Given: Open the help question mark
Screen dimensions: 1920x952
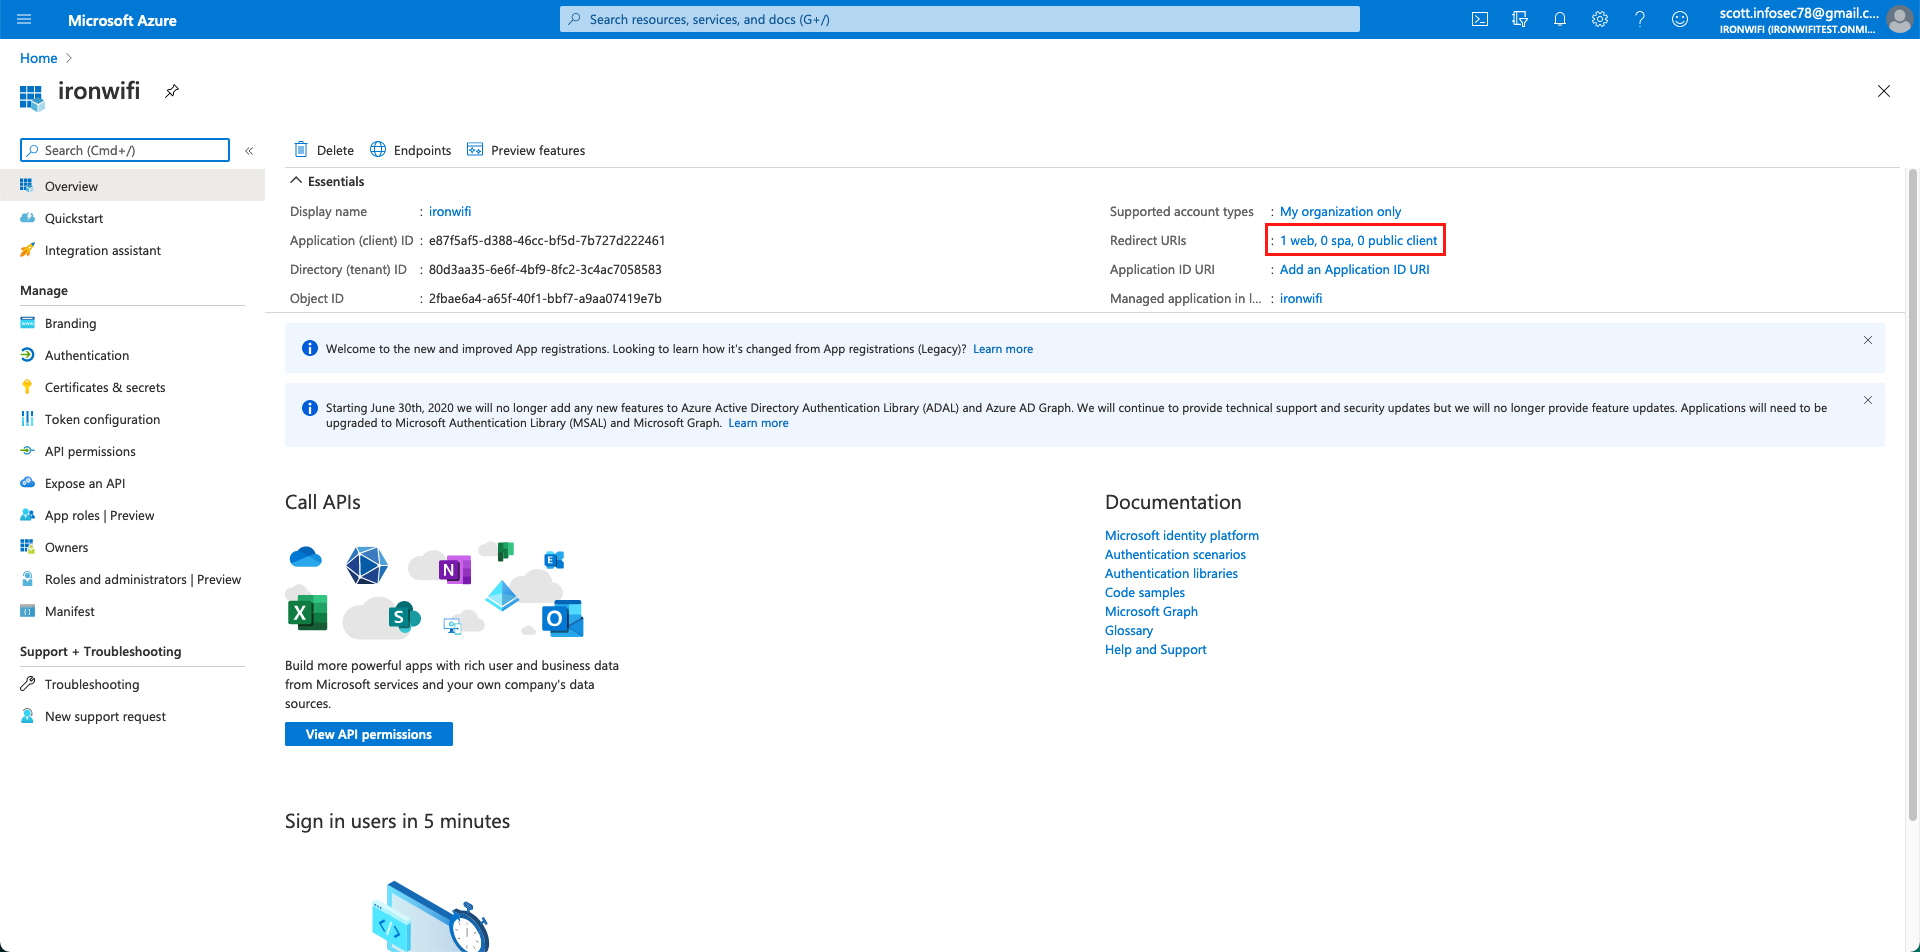Looking at the screenshot, I should coord(1640,19).
